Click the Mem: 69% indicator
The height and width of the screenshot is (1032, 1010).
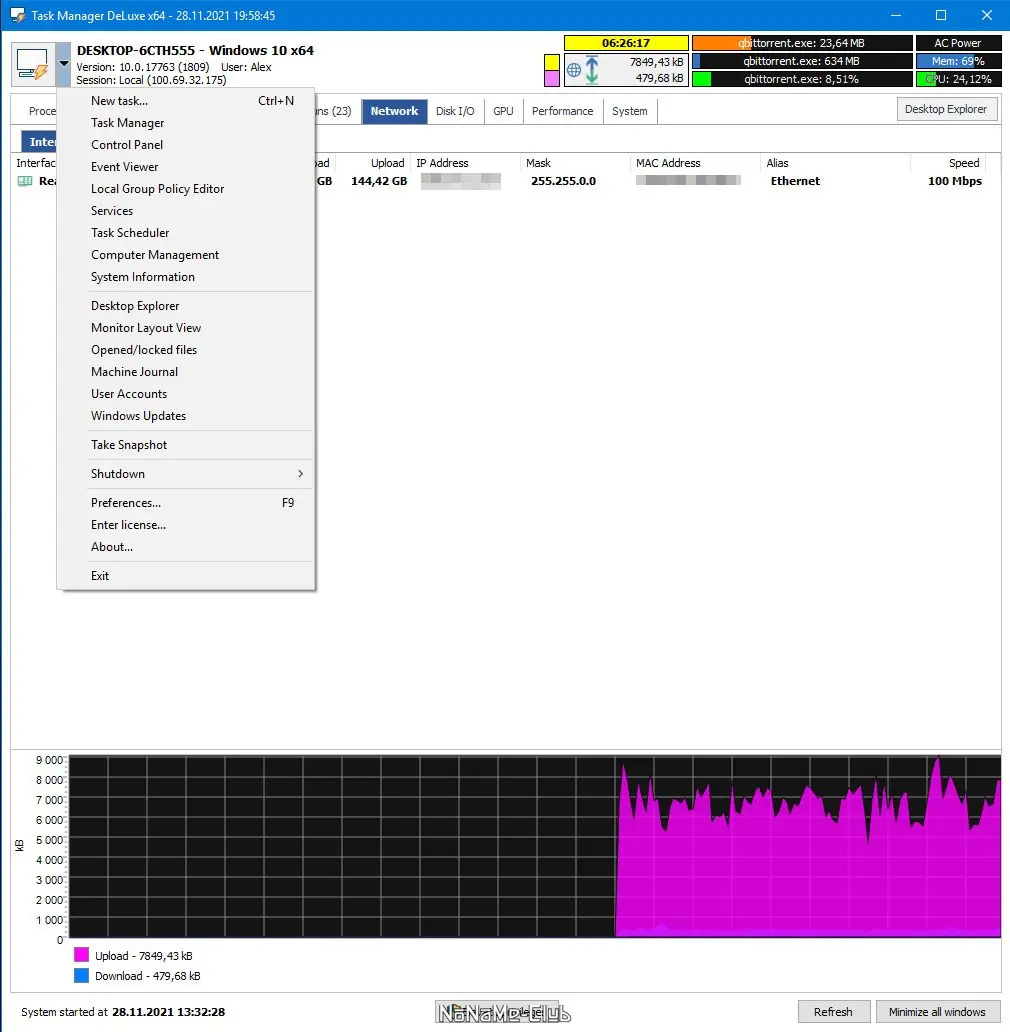coord(957,61)
